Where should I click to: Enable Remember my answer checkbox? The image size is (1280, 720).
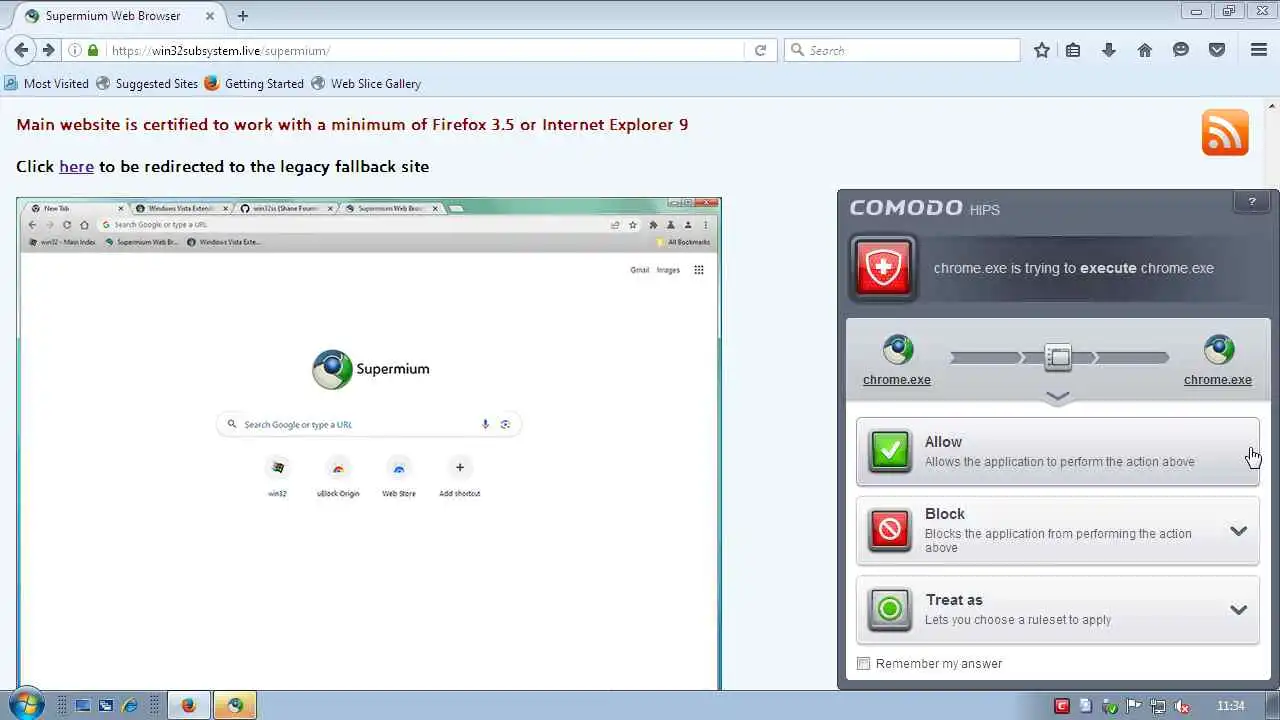[864, 664]
